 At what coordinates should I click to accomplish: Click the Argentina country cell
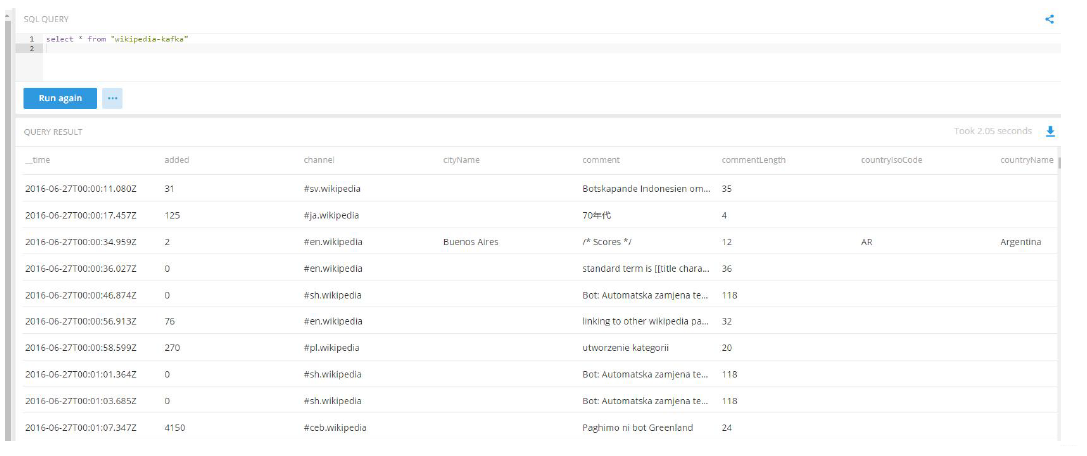(1020, 242)
